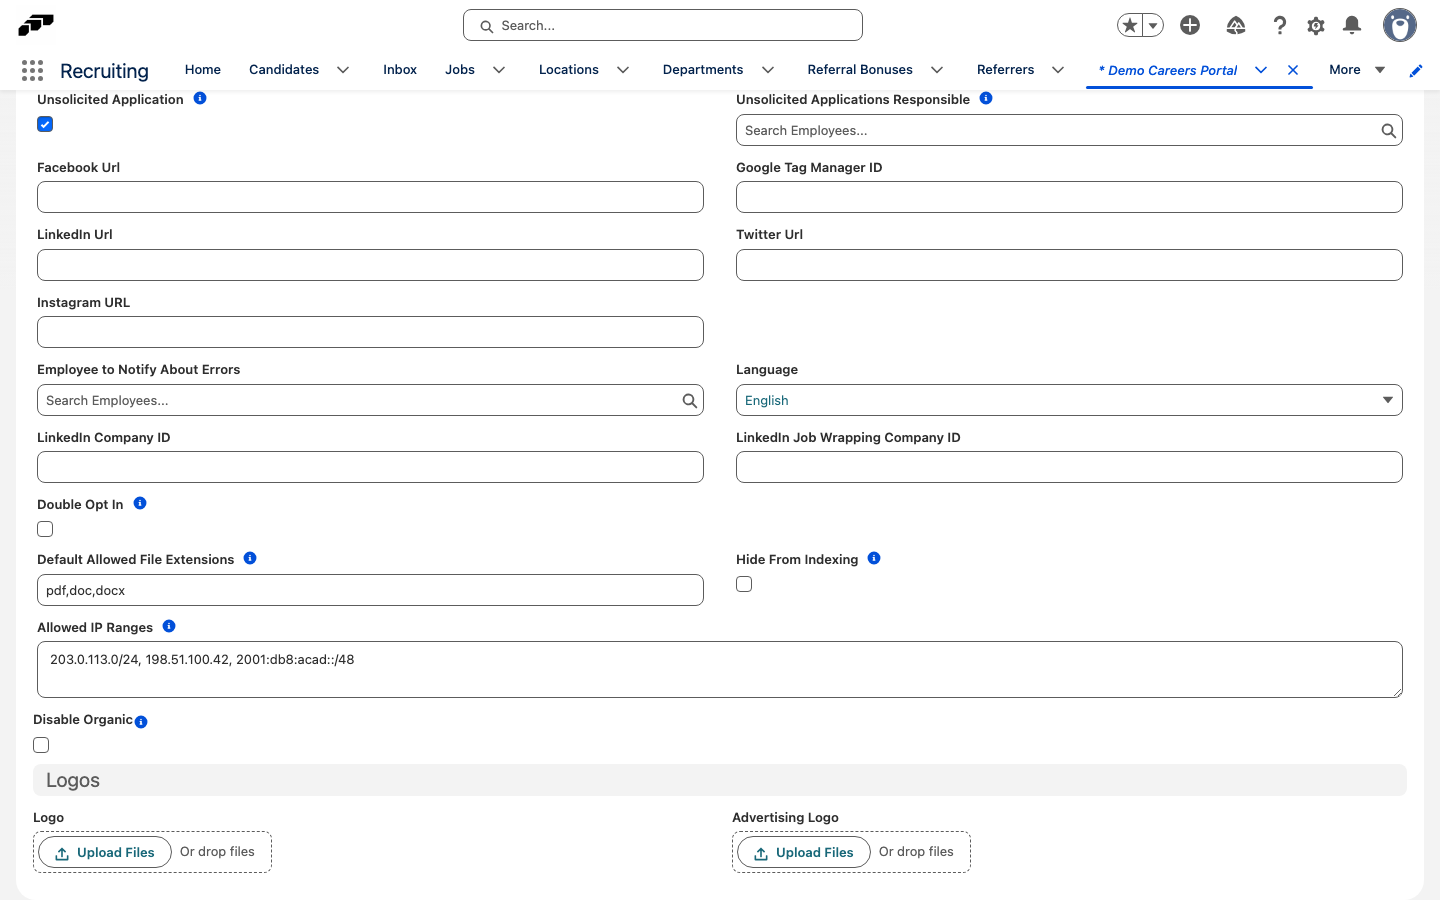Open the user profile avatar
The width and height of the screenshot is (1440, 900).
[x=1400, y=25]
